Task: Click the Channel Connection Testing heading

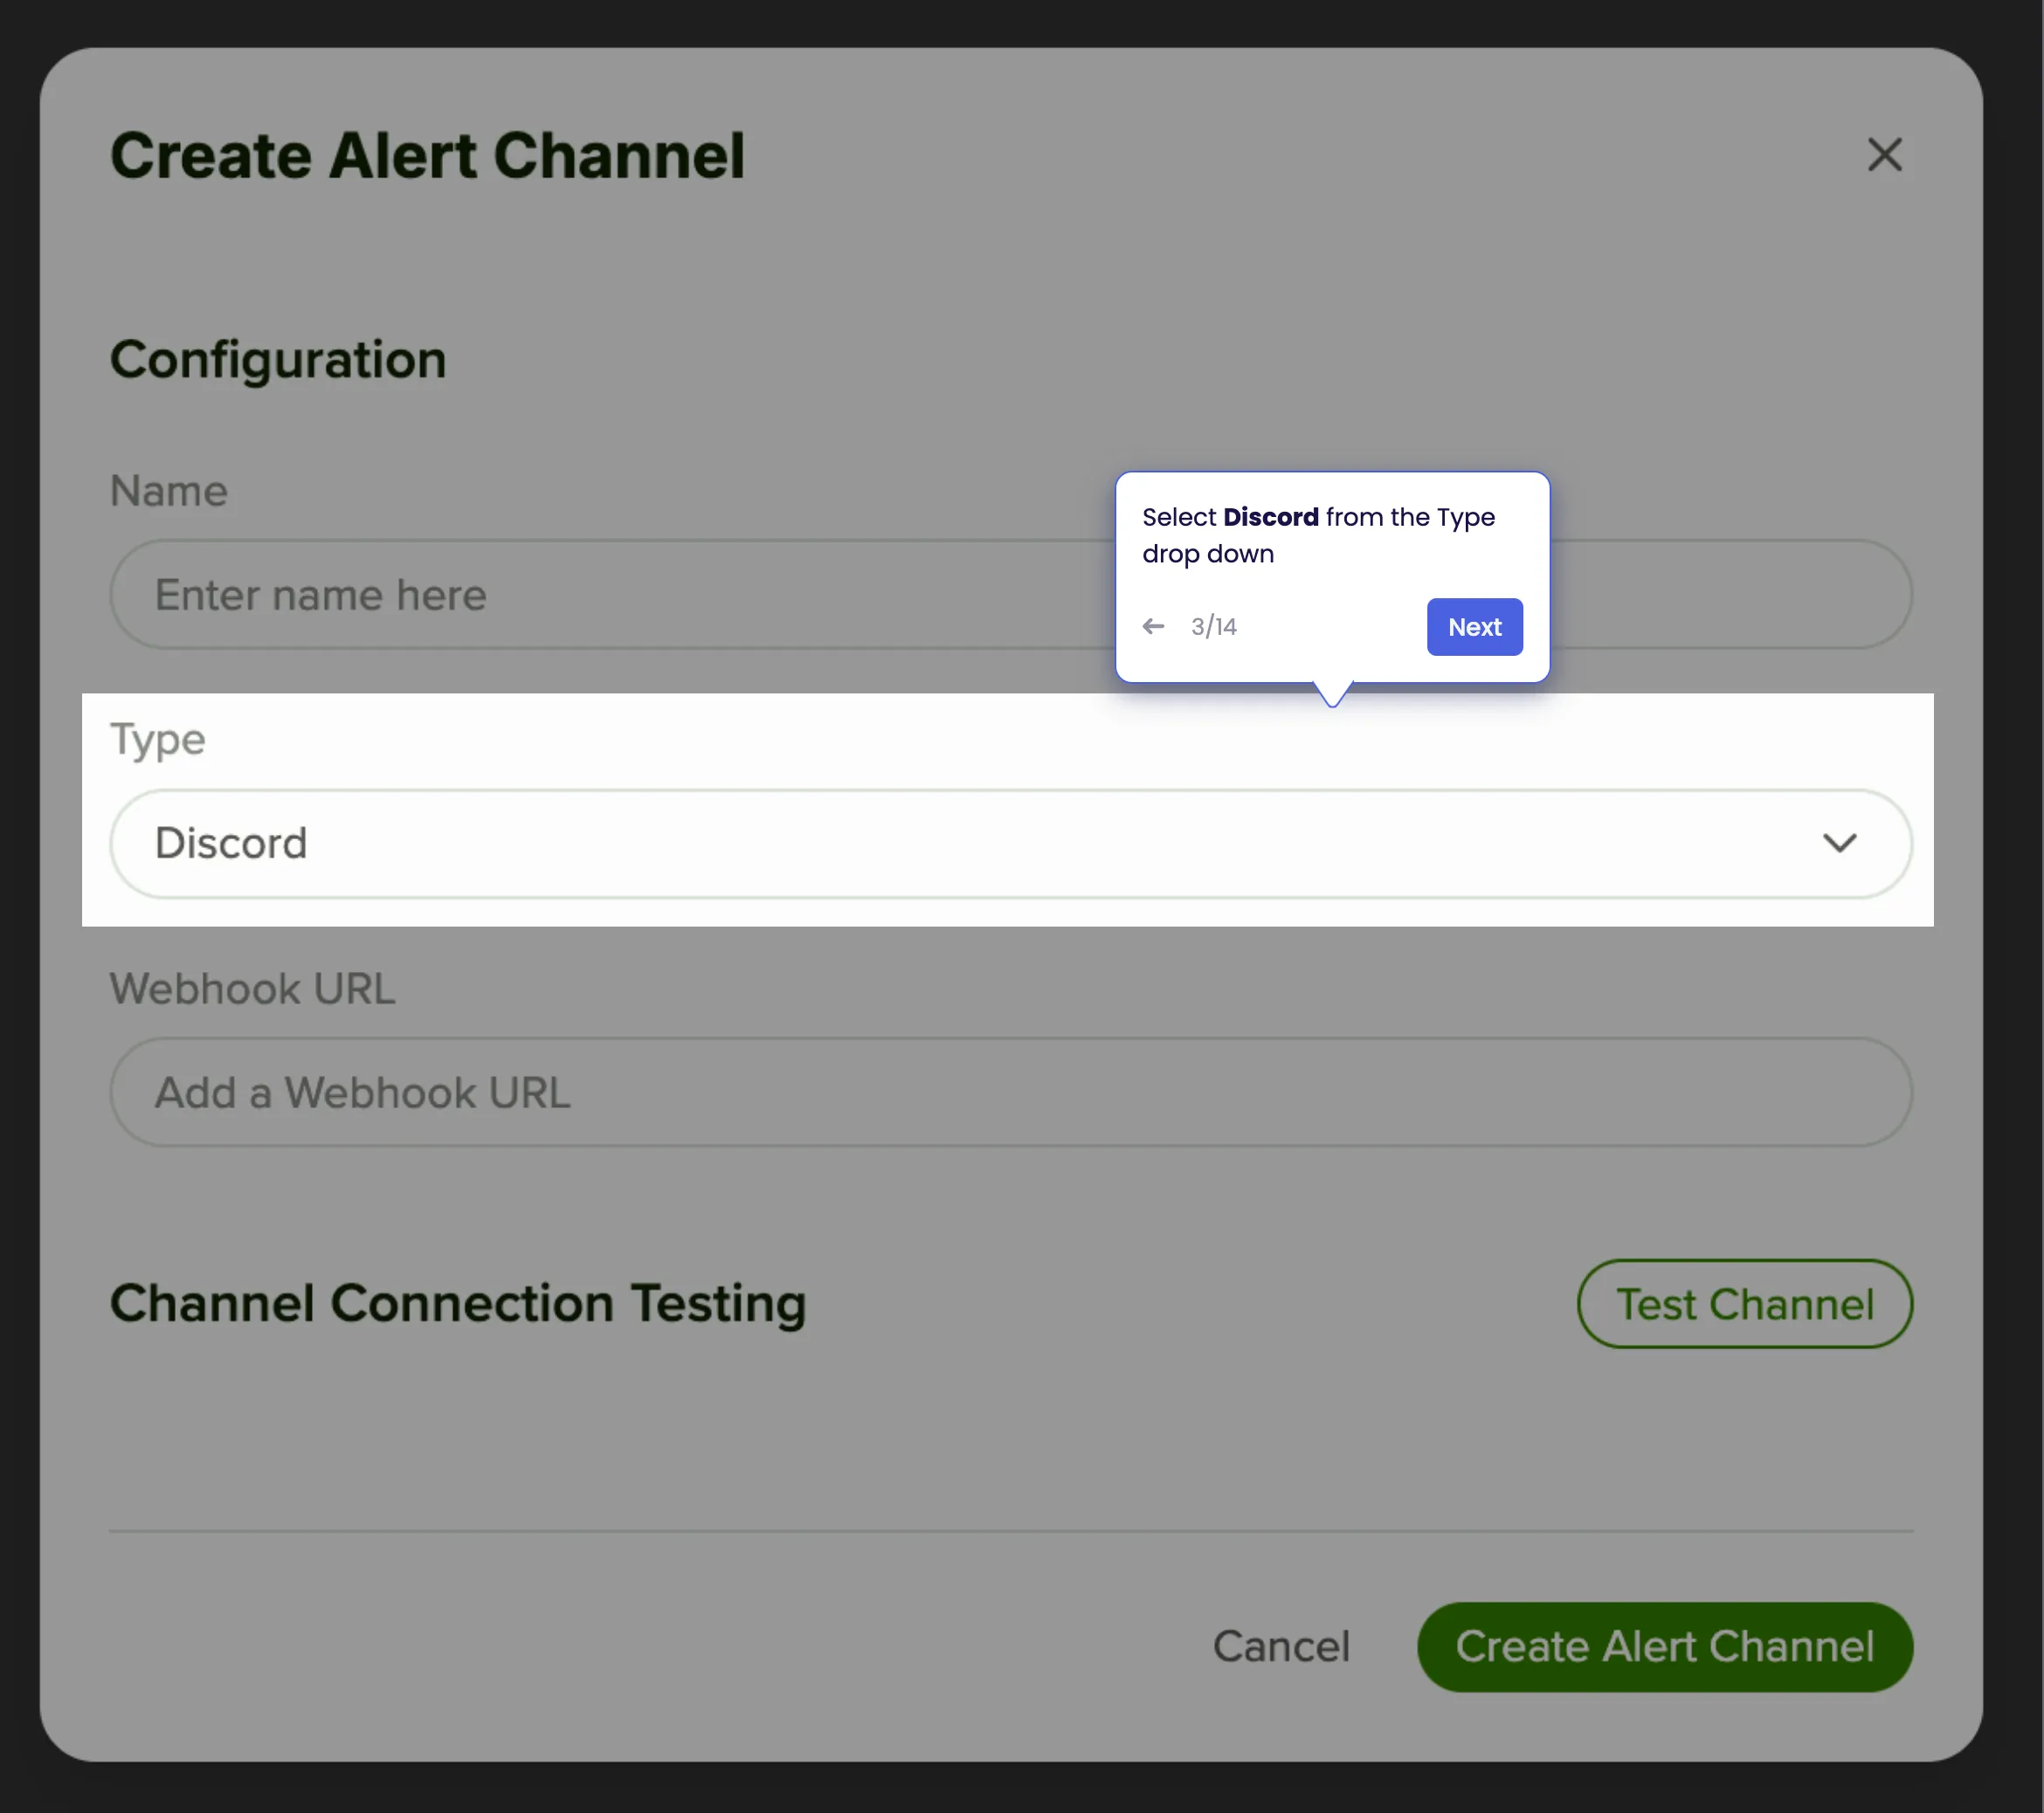Action: (x=458, y=1304)
